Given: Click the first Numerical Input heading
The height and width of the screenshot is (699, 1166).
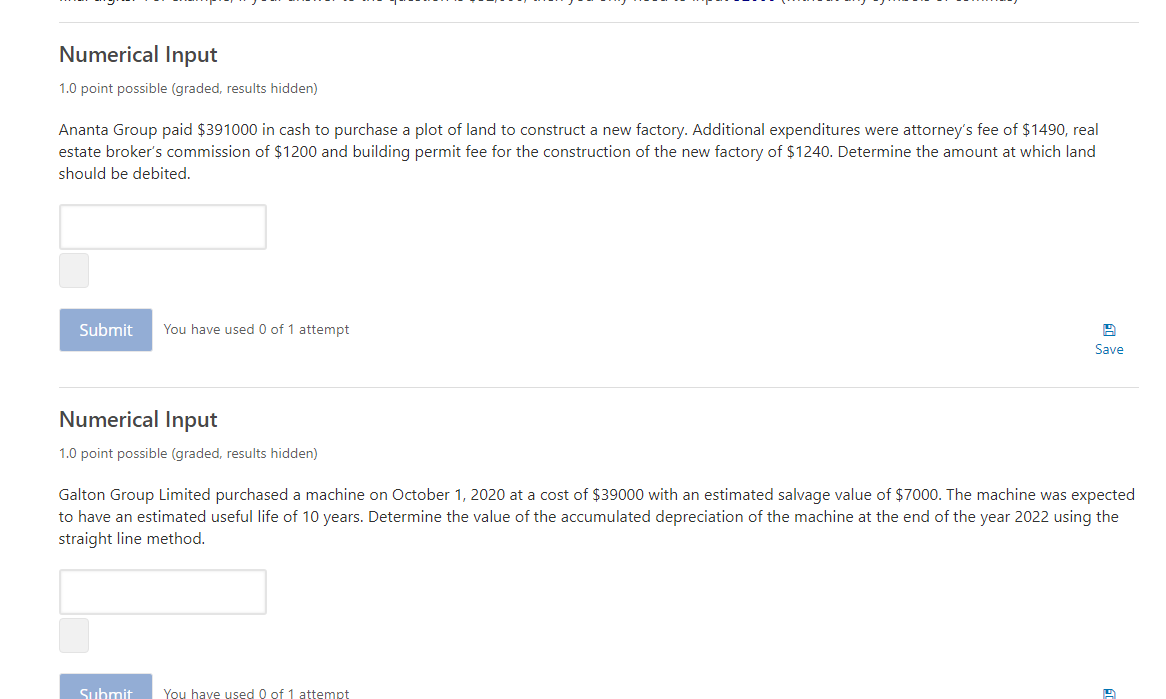Looking at the screenshot, I should (138, 54).
